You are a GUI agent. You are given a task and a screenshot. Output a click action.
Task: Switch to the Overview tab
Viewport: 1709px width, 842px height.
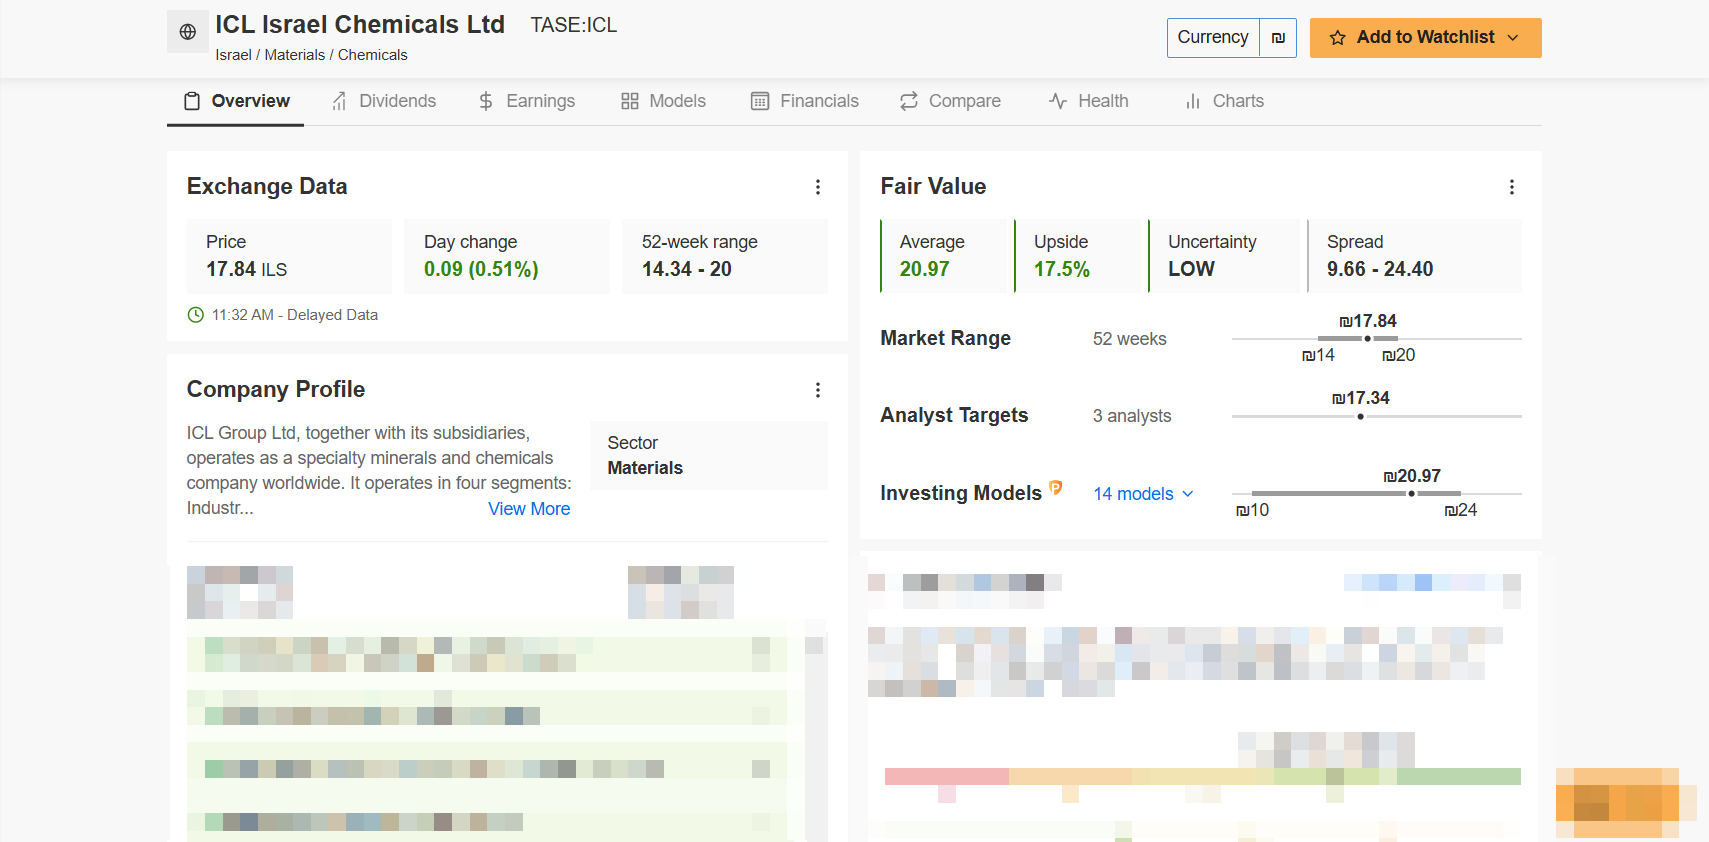(236, 101)
